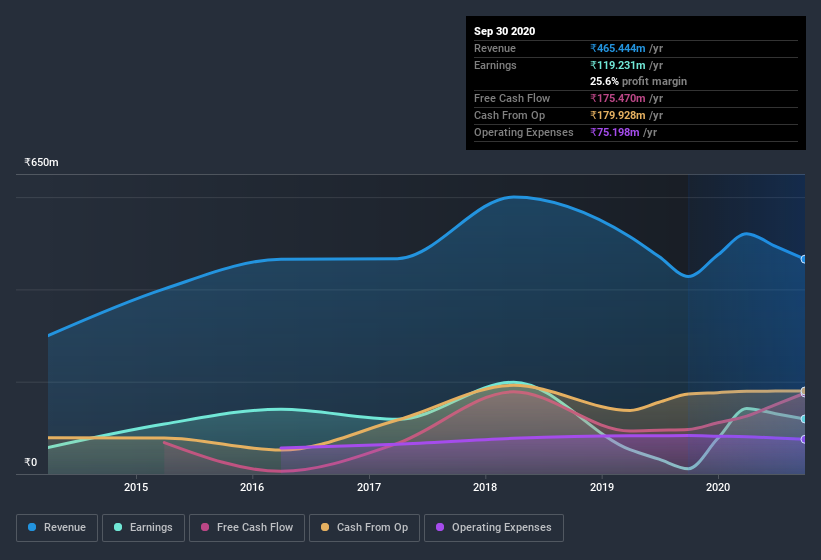Image resolution: width=821 pixels, height=560 pixels.
Task: Select the 2020 x-axis label
Action: tap(718, 487)
